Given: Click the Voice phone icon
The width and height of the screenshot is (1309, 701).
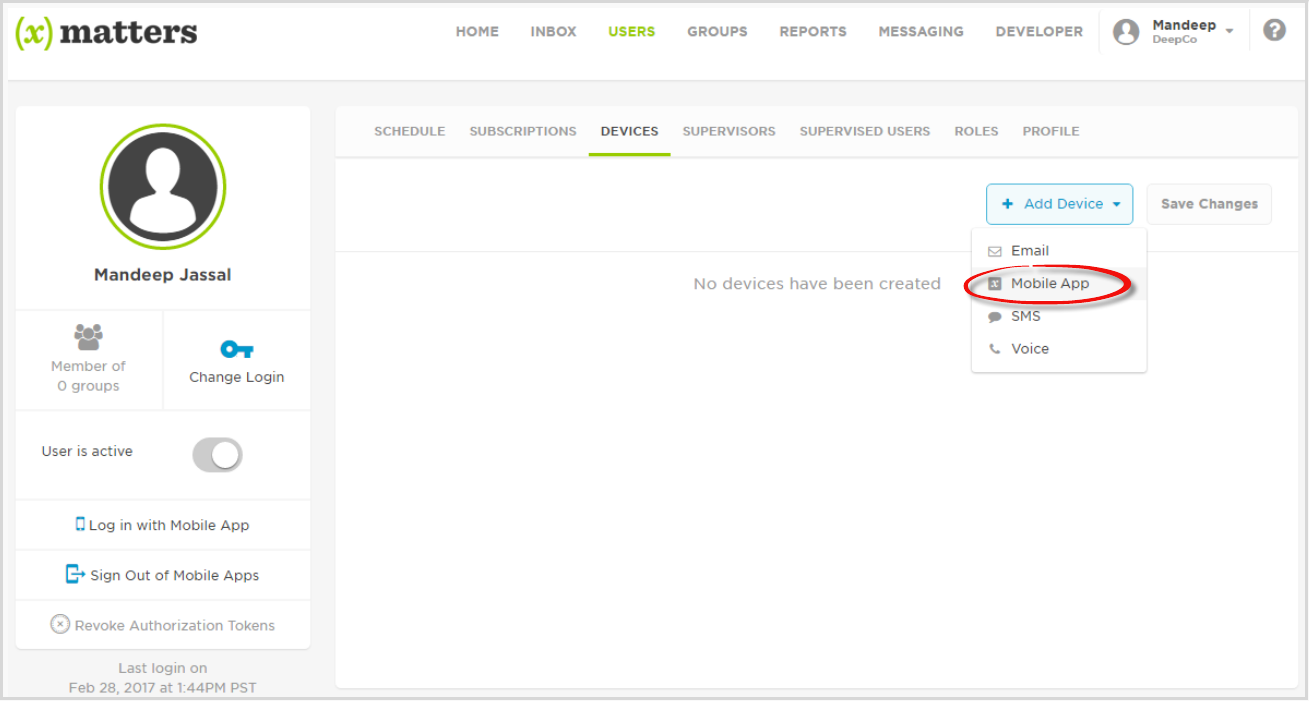Looking at the screenshot, I should (994, 349).
